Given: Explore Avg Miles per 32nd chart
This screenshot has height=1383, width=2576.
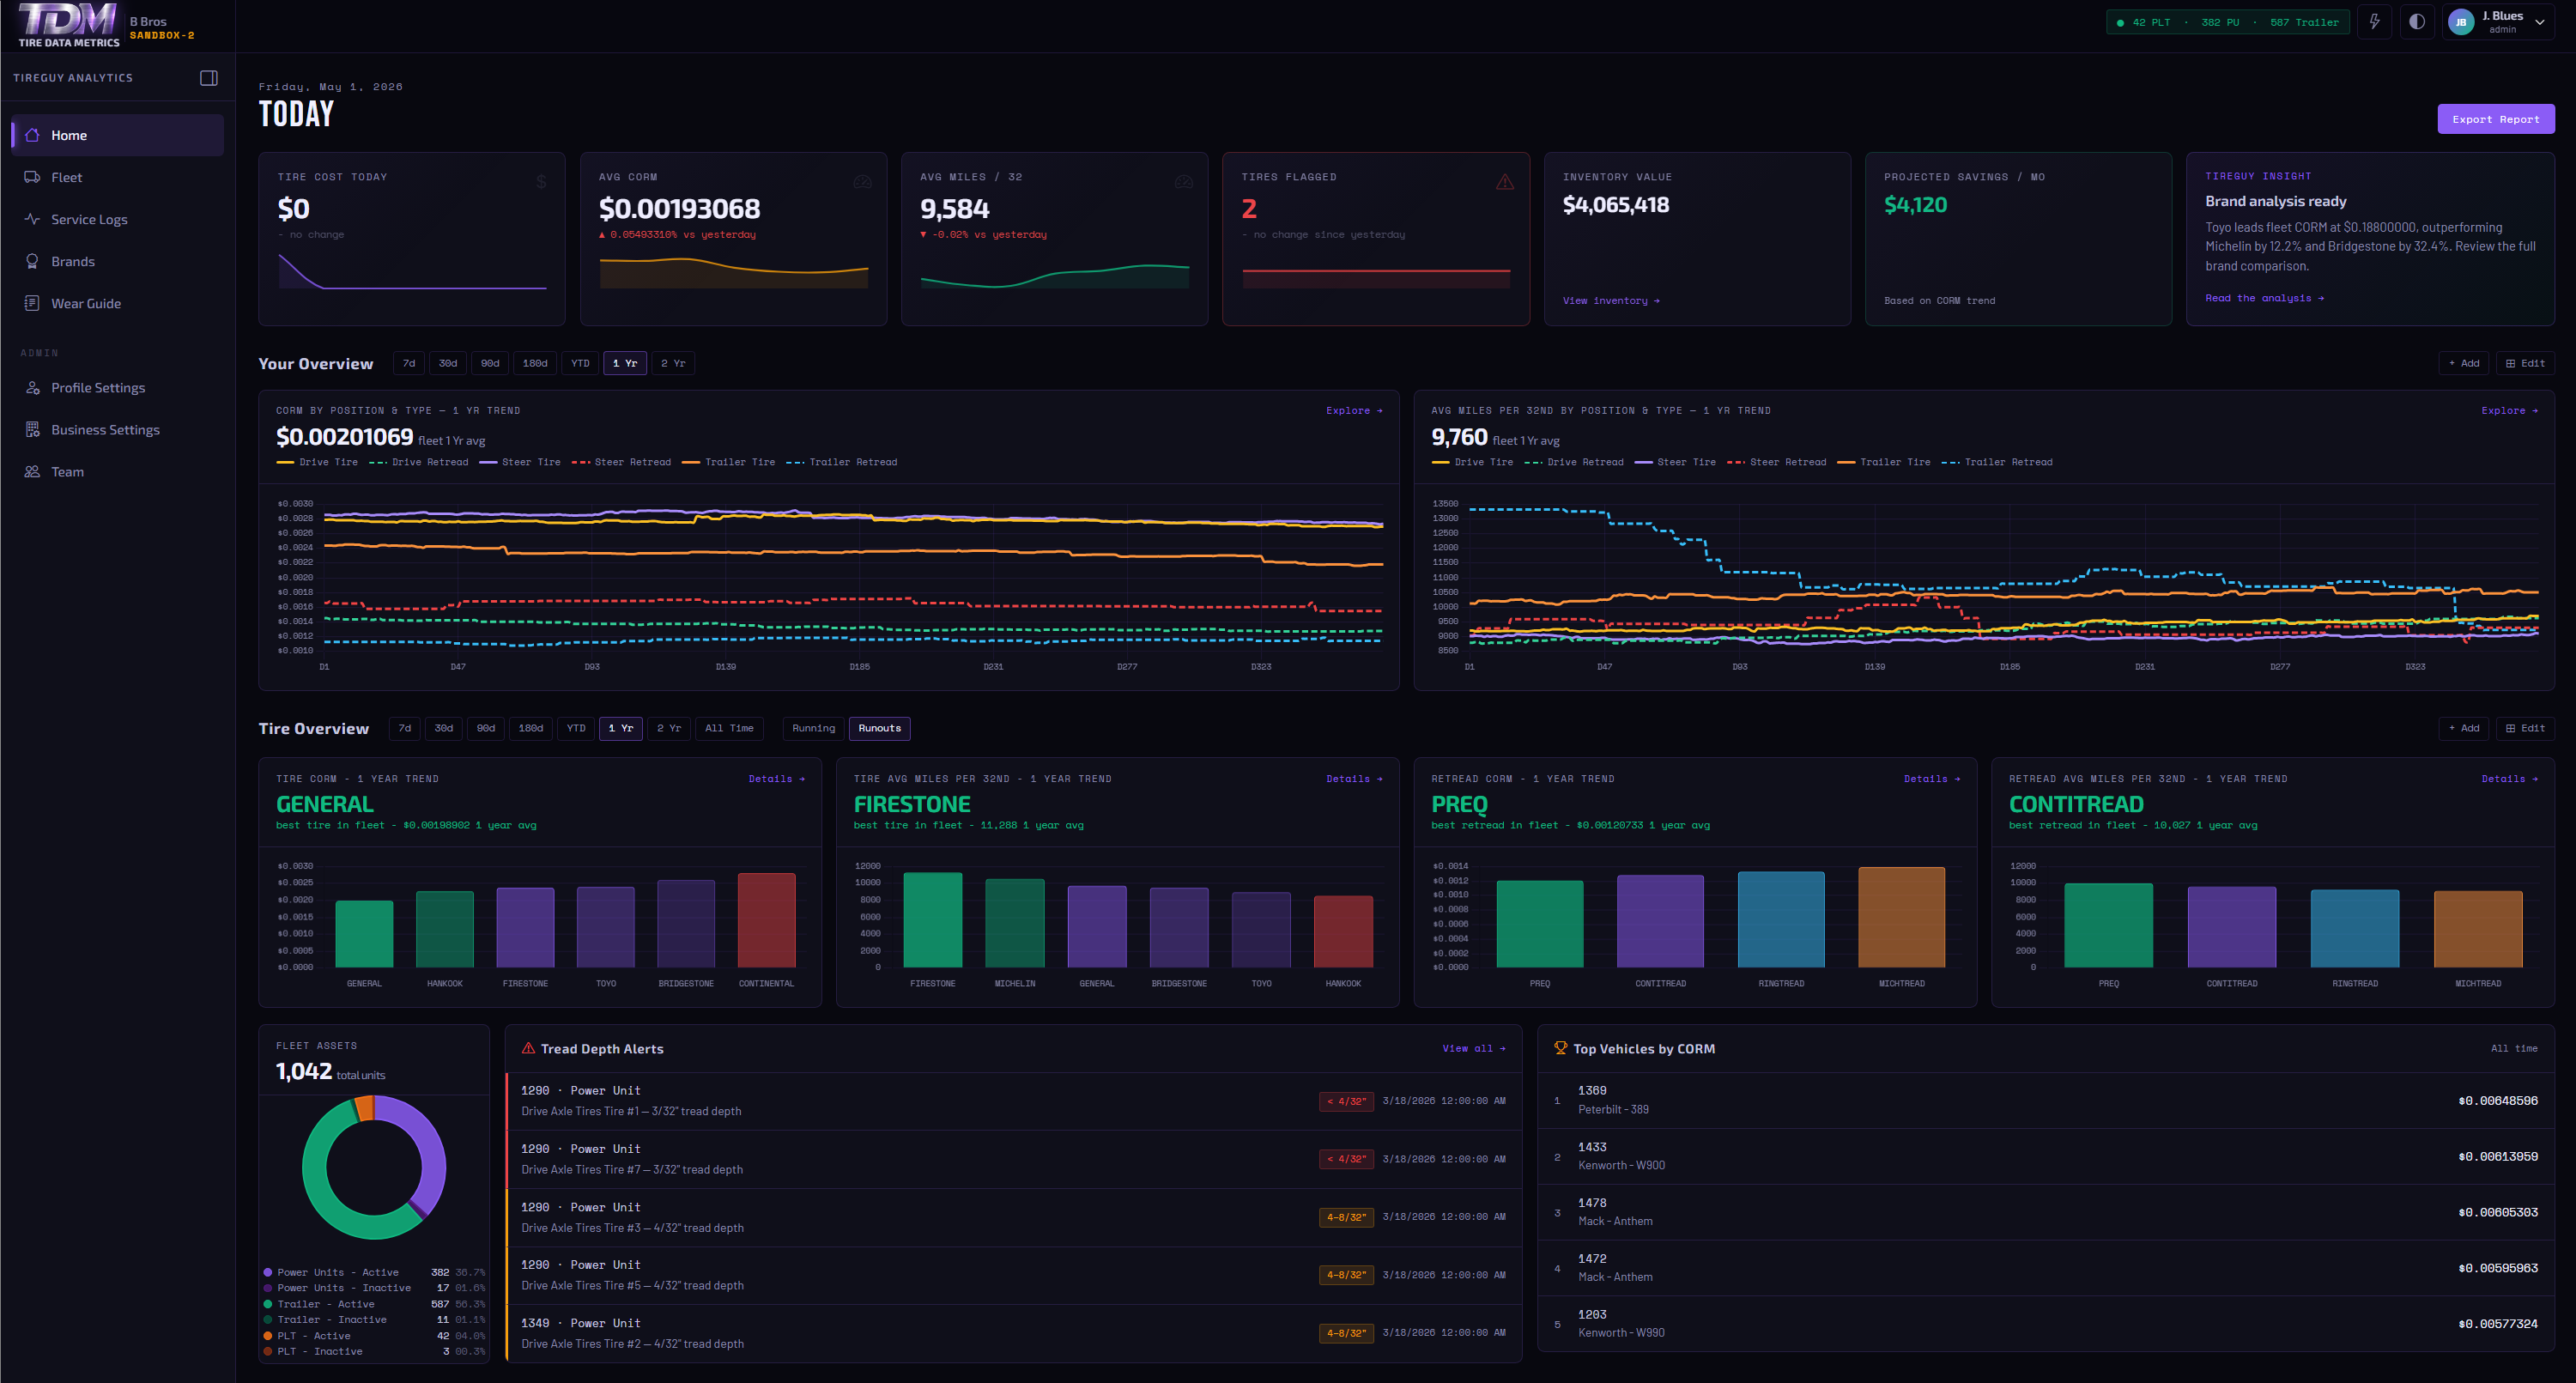Looking at the screenshot, I should pyautogui.click(x=2509, y=410).
